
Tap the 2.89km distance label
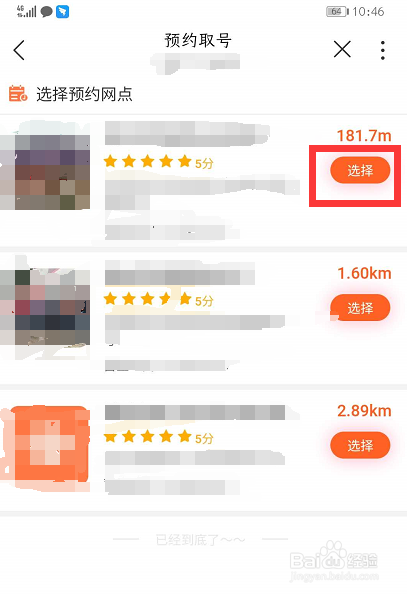(364, 411)
